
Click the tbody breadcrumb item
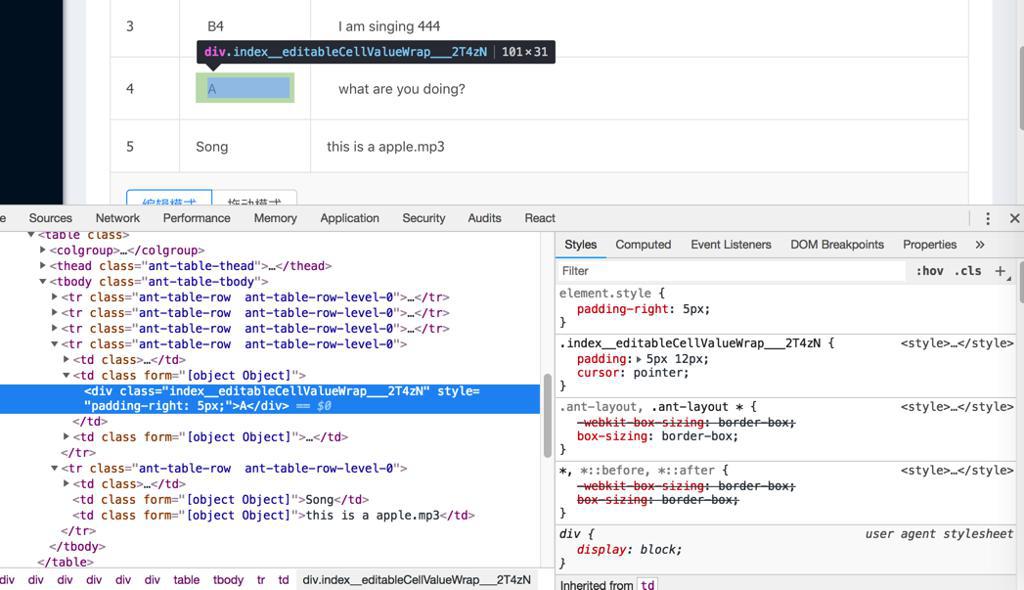[x=228, y=580]
